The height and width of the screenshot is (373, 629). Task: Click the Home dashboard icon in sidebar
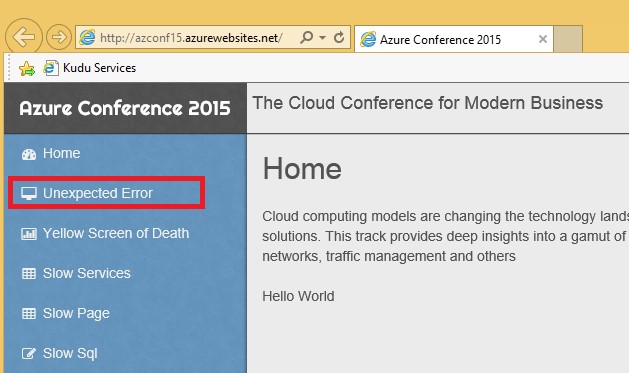click(x=28, y=154)
